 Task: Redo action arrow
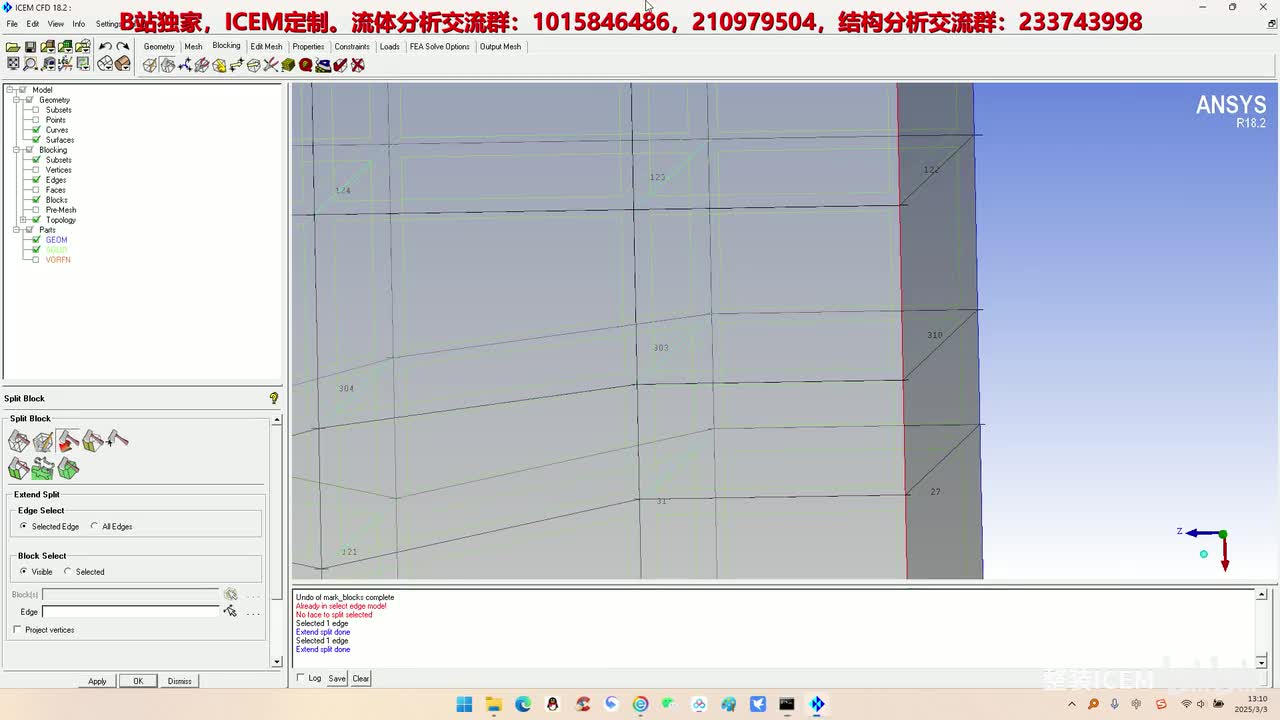coord(123,47)
